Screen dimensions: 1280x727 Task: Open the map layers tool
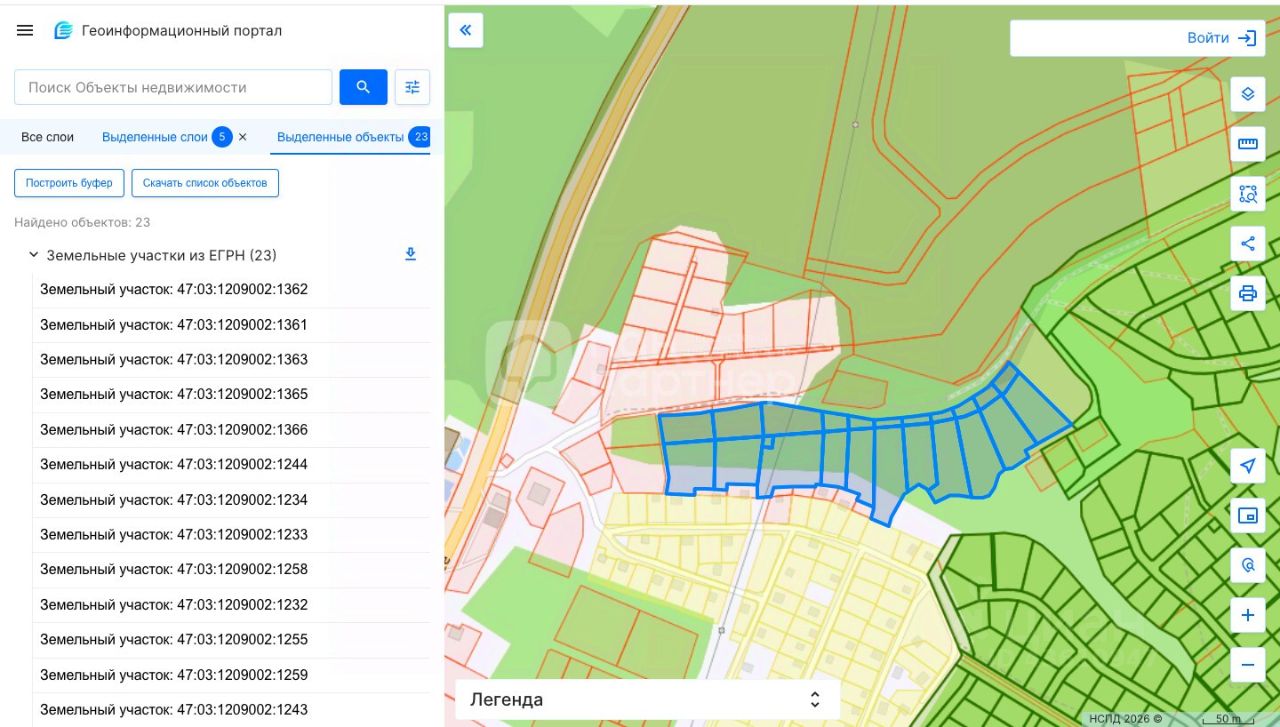point(1247,94)
